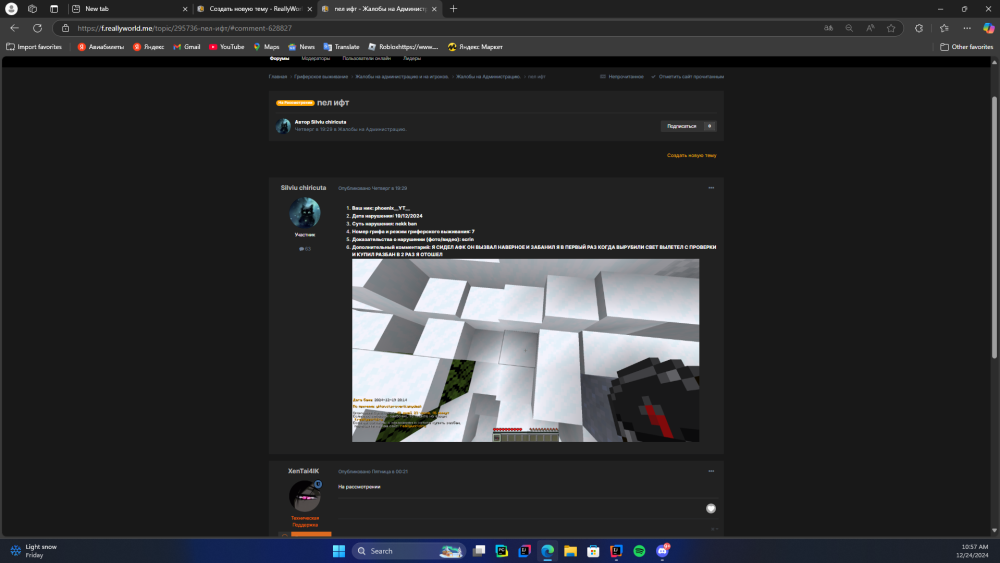
Task: Open the Лидеры navigation item
Action: click(x=412, y=59)
